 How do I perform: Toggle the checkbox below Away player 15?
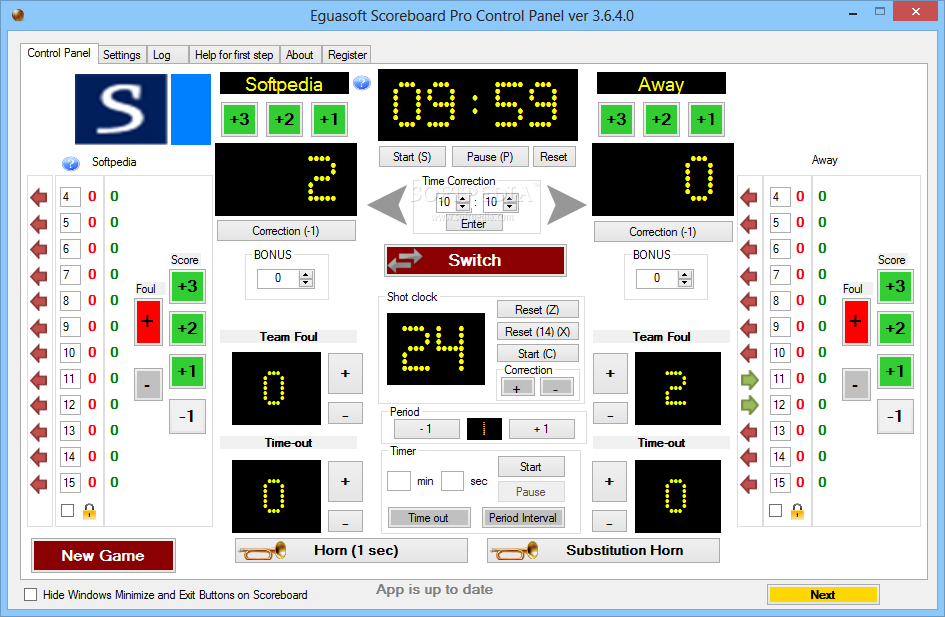click(x=775, y=510)
